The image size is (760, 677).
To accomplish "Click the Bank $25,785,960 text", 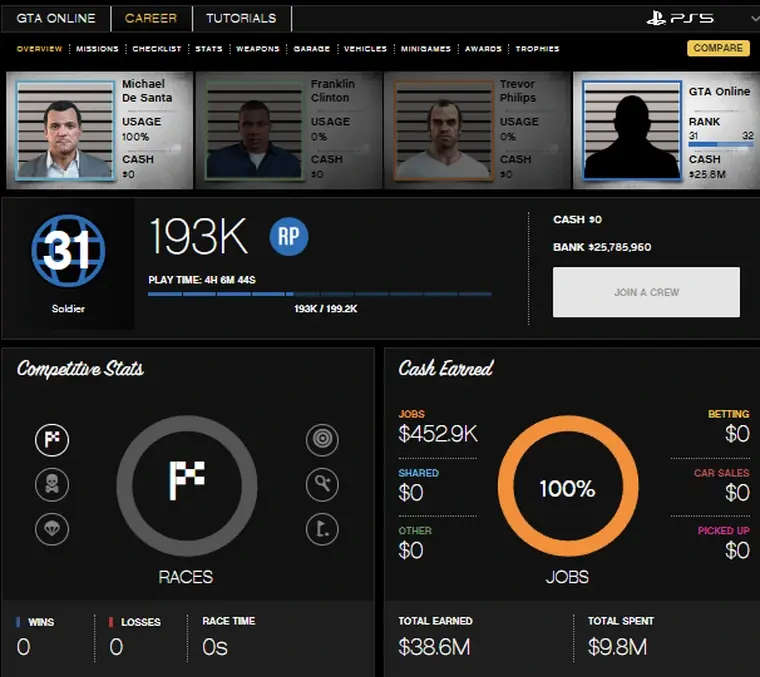I will click(x=602, y=247).
